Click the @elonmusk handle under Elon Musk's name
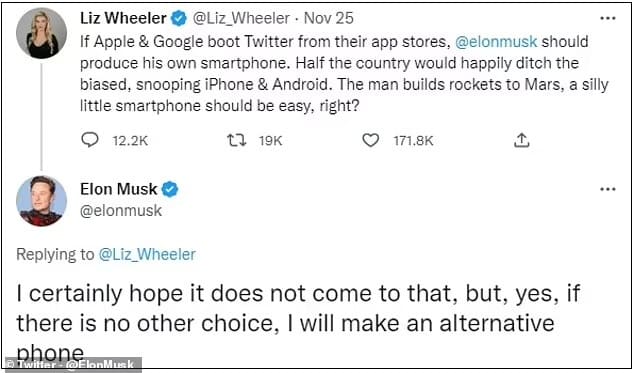Screen dimensions: 634x373 click(x=121, y=211)
